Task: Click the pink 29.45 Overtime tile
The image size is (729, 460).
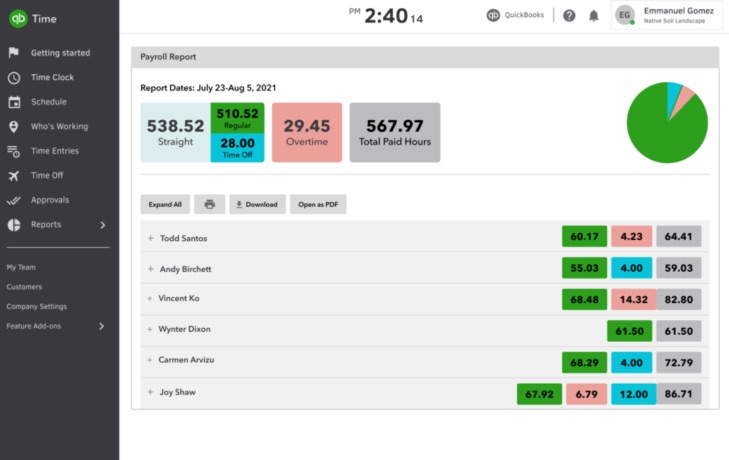Action: click(x=307, y=133)
